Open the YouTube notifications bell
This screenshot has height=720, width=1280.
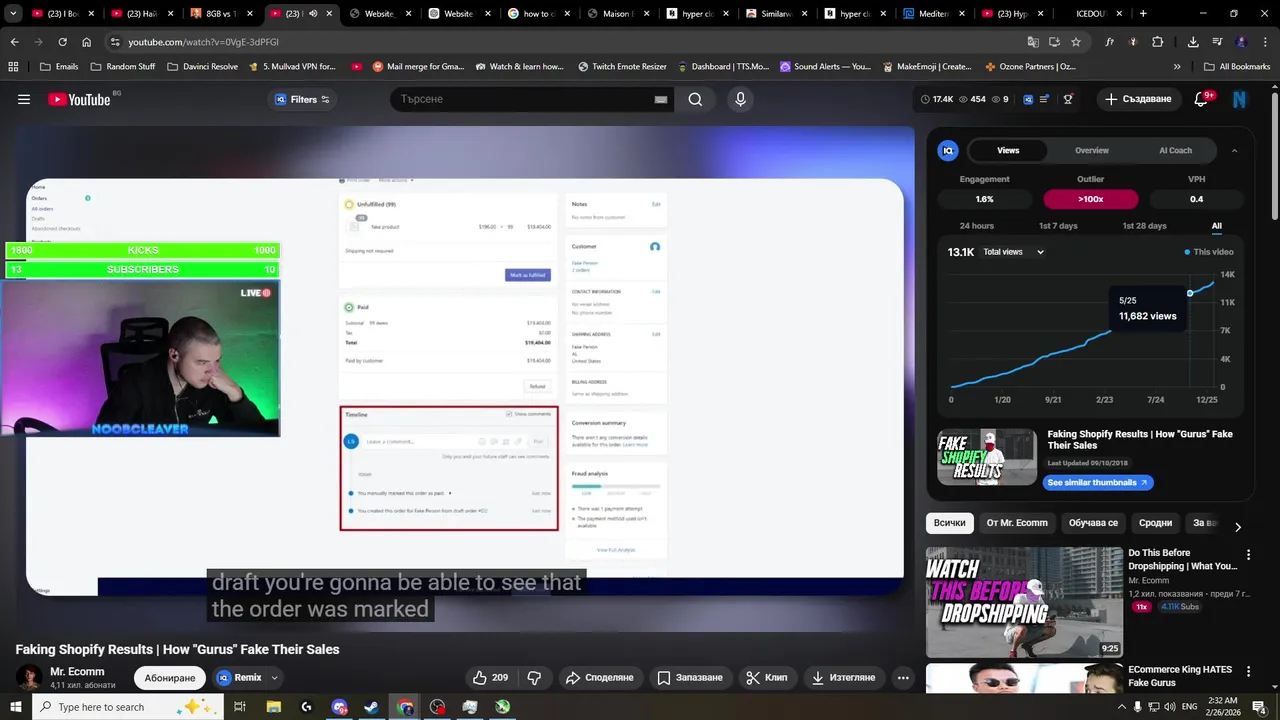point(1202,99)
